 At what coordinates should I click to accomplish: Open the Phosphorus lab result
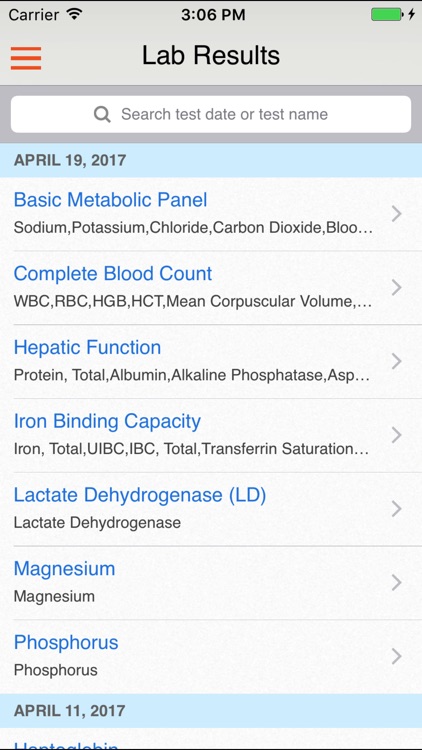click(x=211, y=656)
